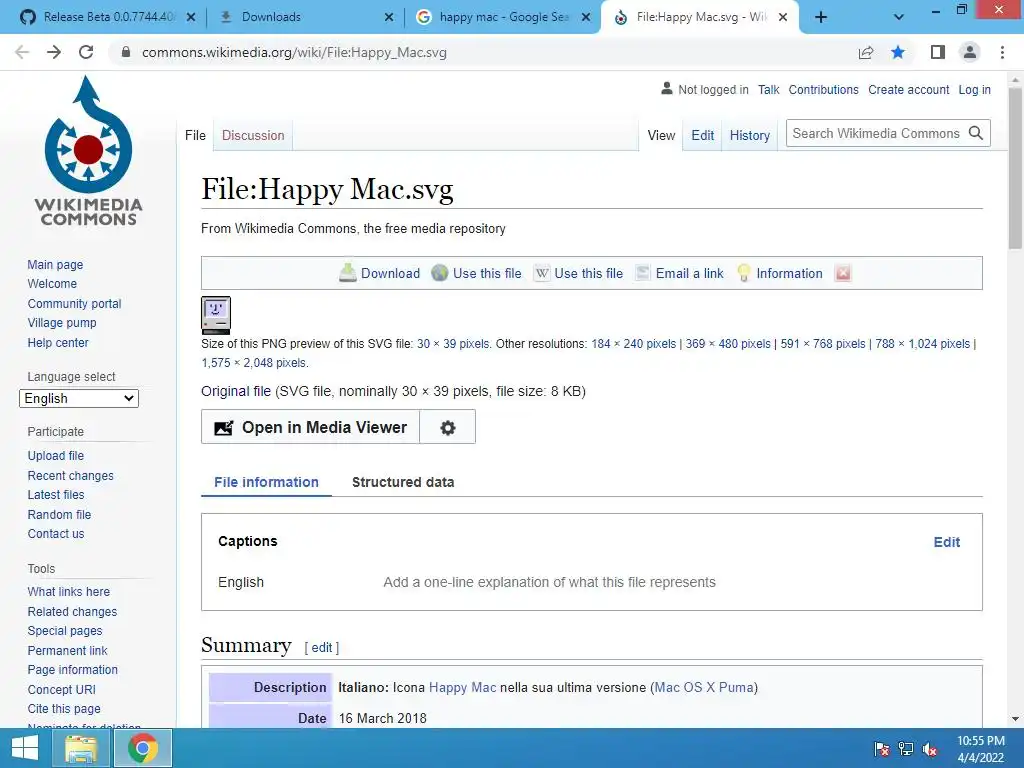Click the share page icon in address bar
The width and height of the screenshot is (1024, 768).
coord(866,52)
